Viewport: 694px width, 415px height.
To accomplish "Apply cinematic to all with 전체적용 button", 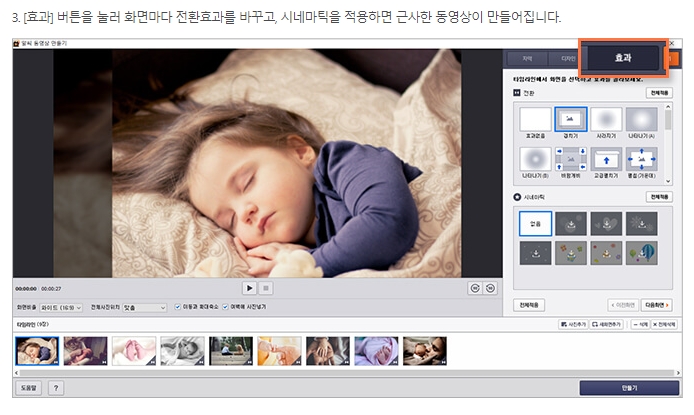I will point(659,197).
